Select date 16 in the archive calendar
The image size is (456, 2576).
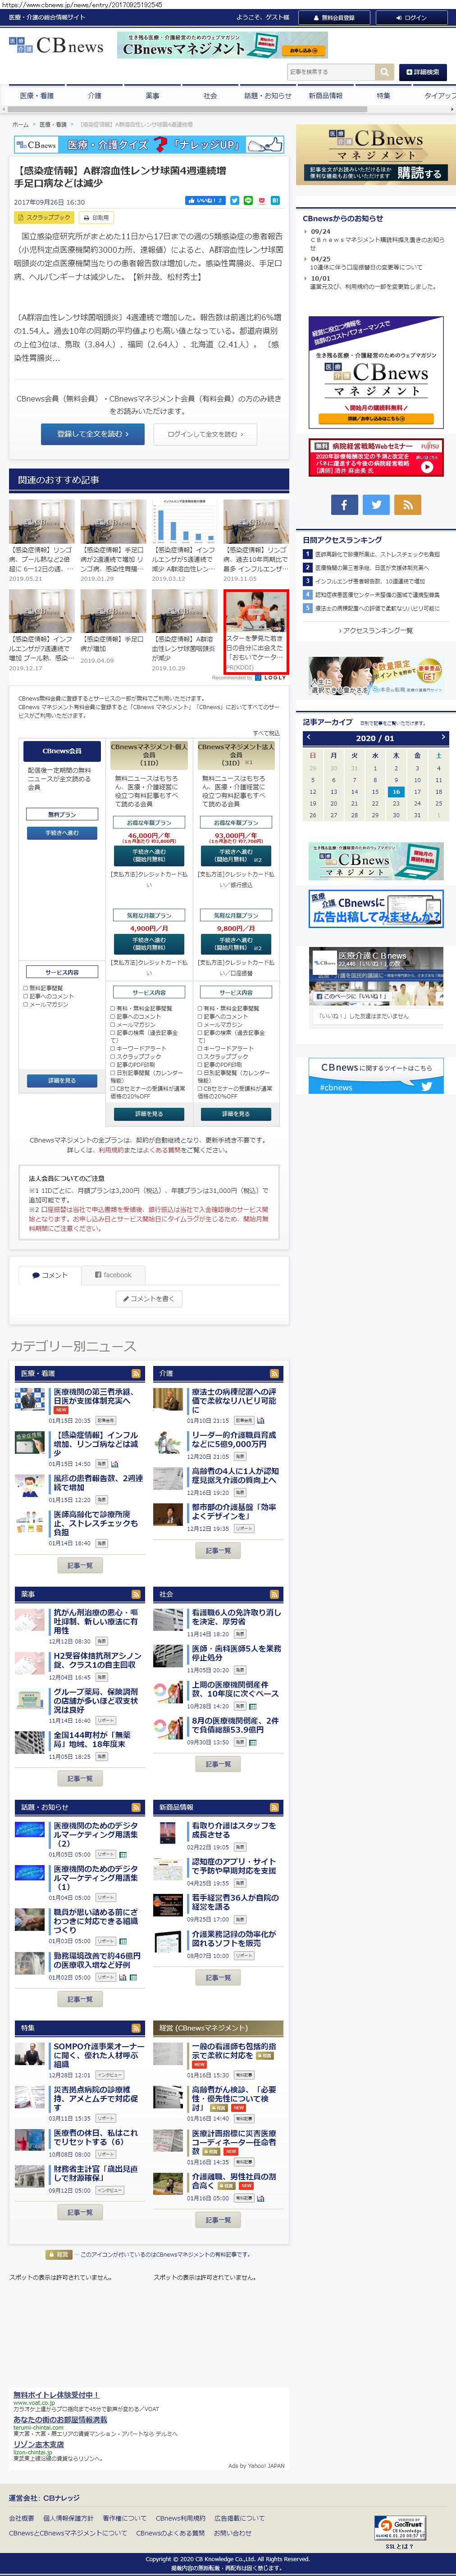[396, 791]
